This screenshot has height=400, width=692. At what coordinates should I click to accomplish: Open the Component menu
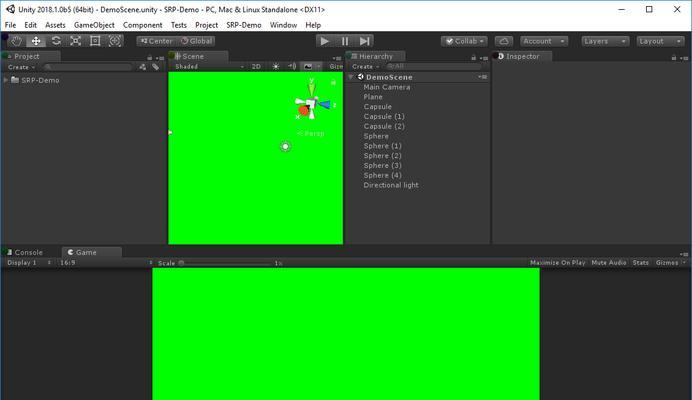tap(143, 25)
